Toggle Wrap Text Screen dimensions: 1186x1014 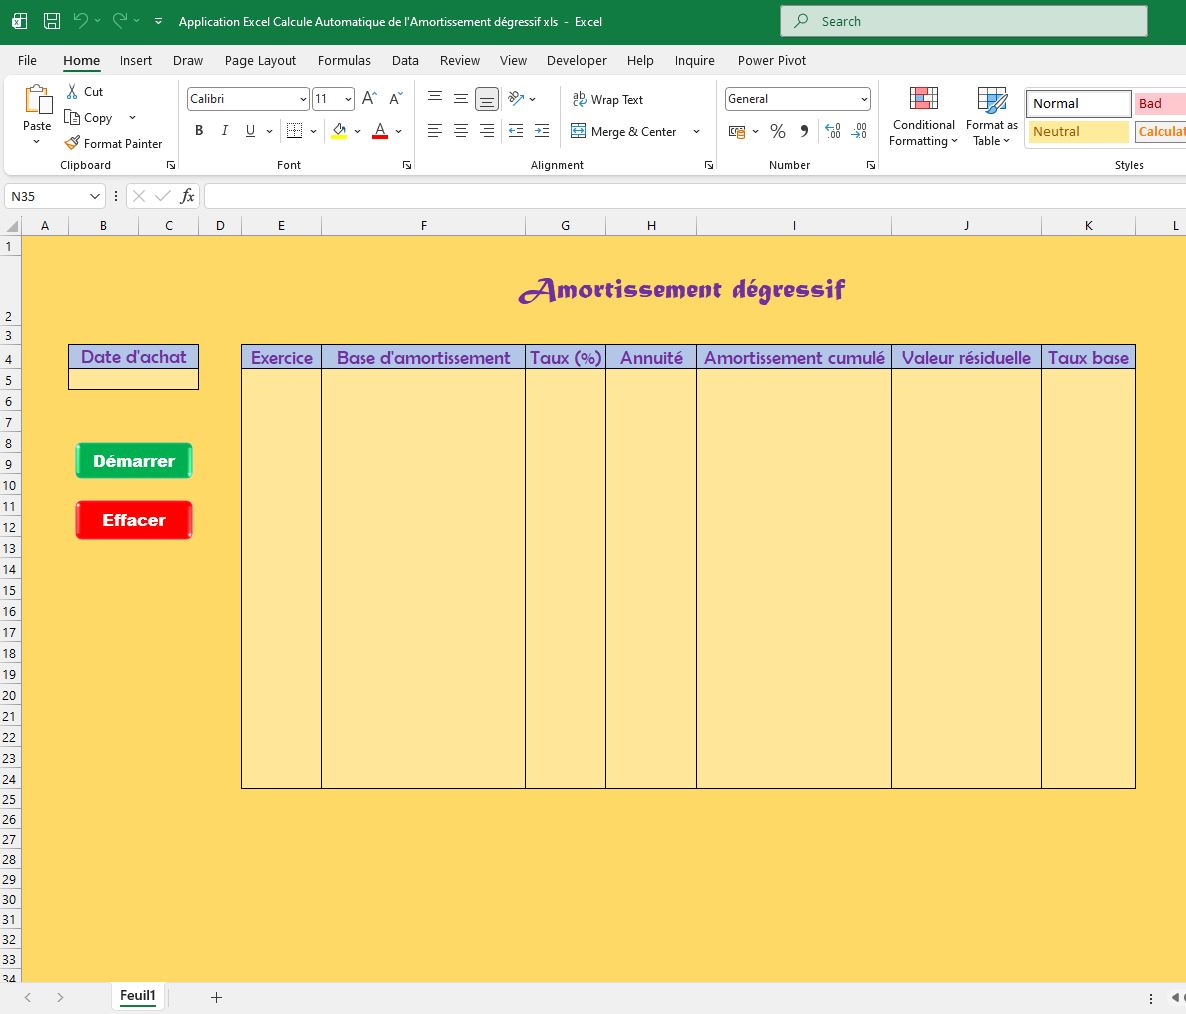pos(607,99)
